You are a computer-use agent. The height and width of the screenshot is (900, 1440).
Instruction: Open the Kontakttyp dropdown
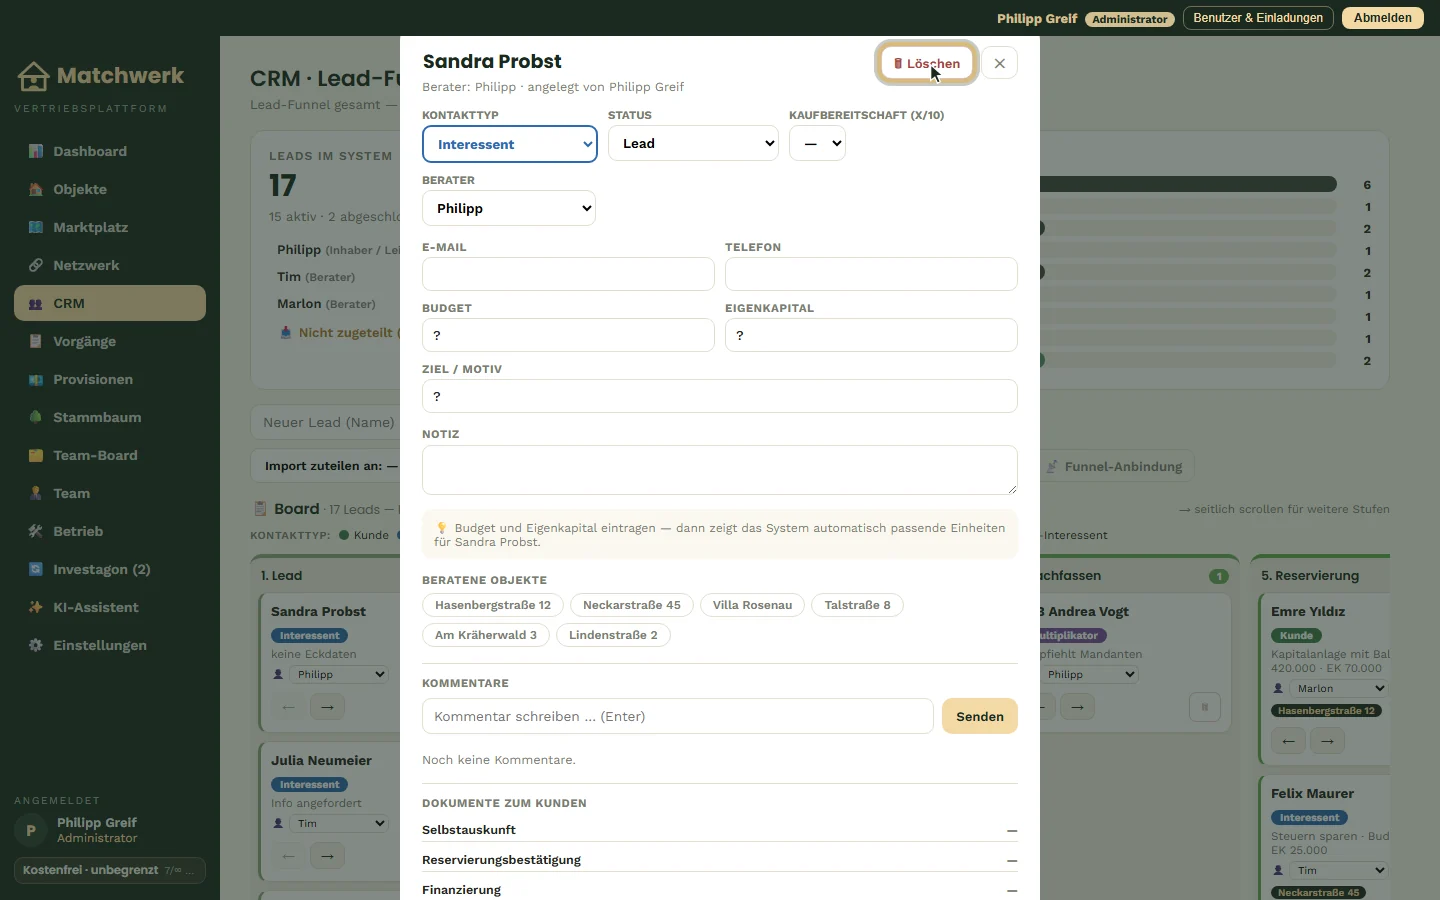(510, 144)
